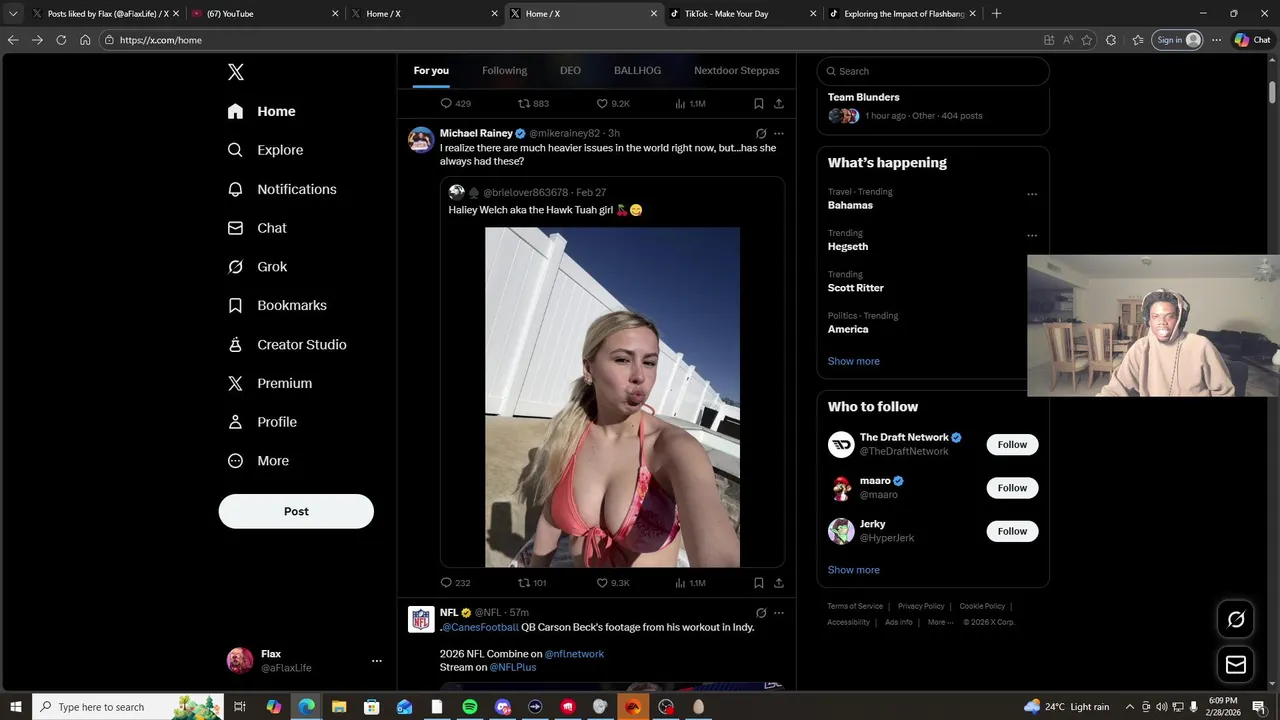Viewport: 1280px width, 720px height.
Task: Show more in Who to follow
Action: pyautogui.click(x=854, y=570)
